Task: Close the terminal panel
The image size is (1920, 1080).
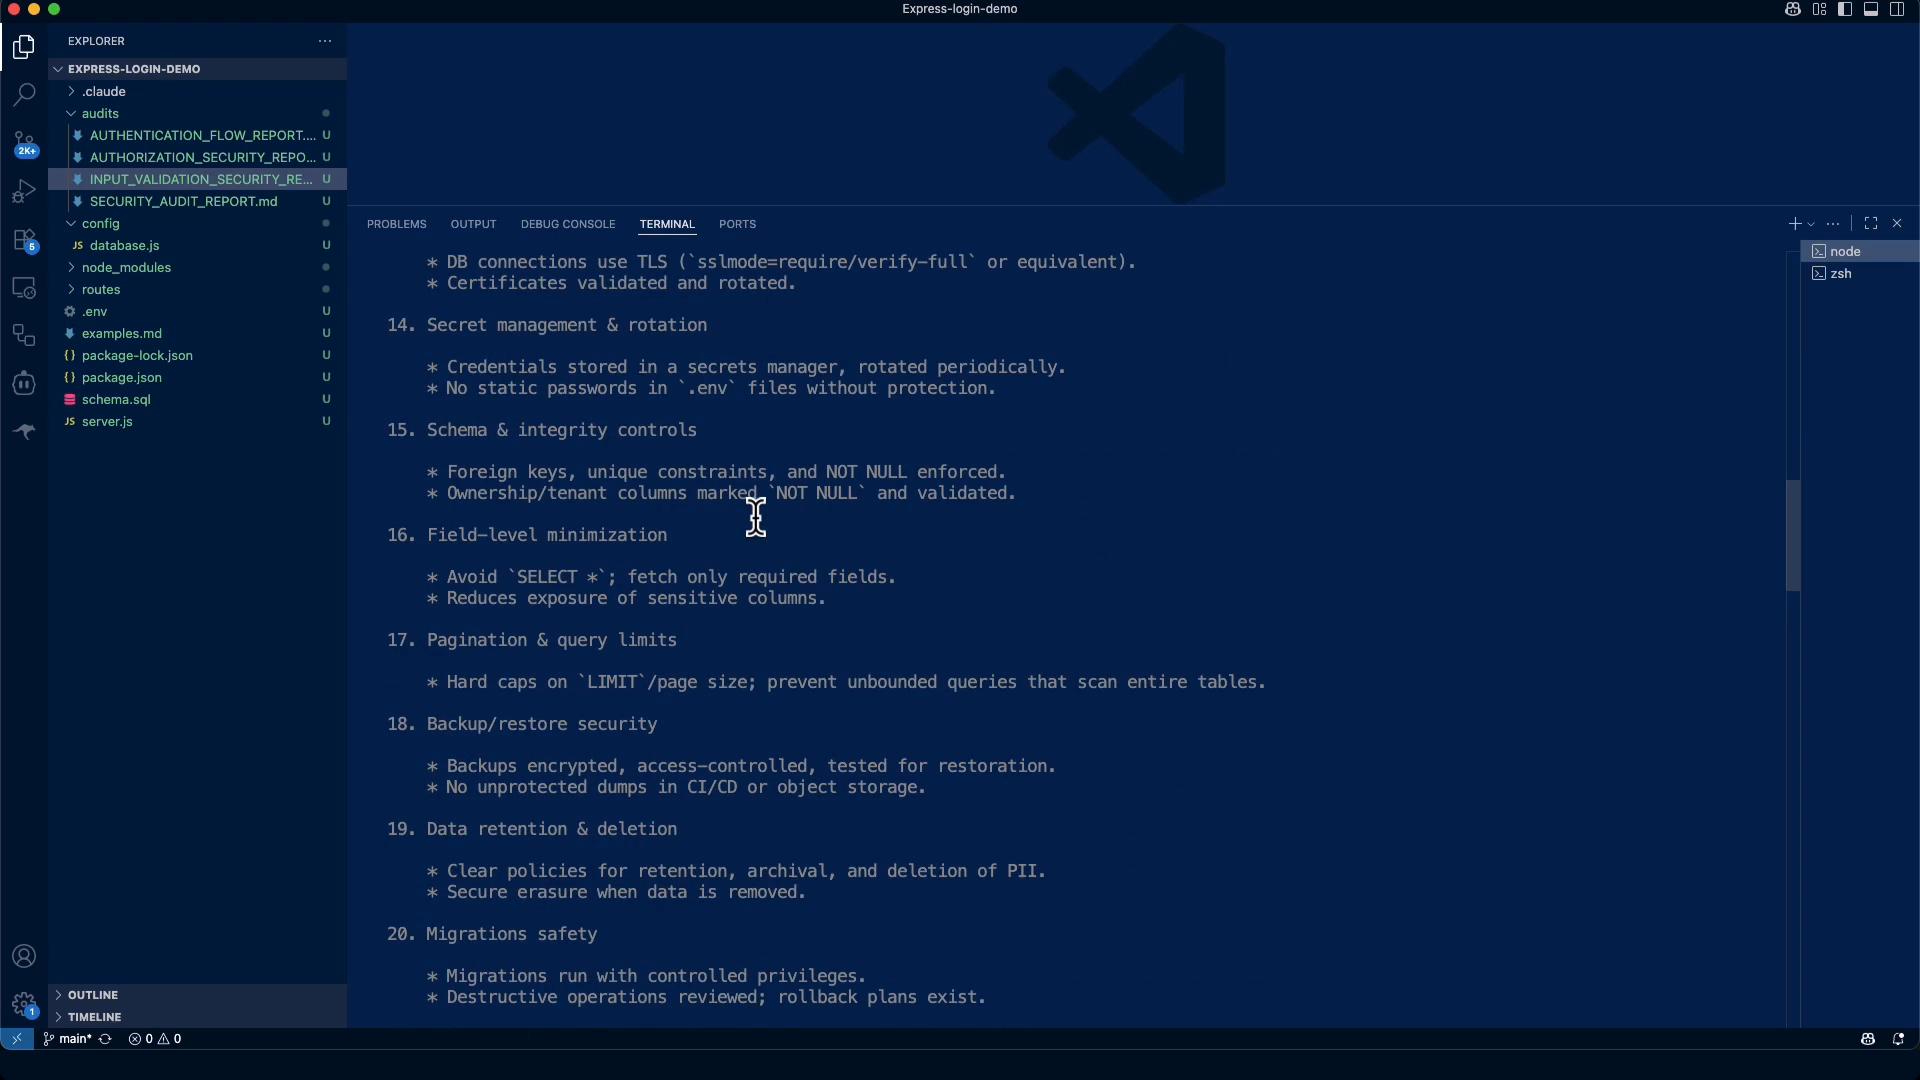Action: pos(1897,224)
